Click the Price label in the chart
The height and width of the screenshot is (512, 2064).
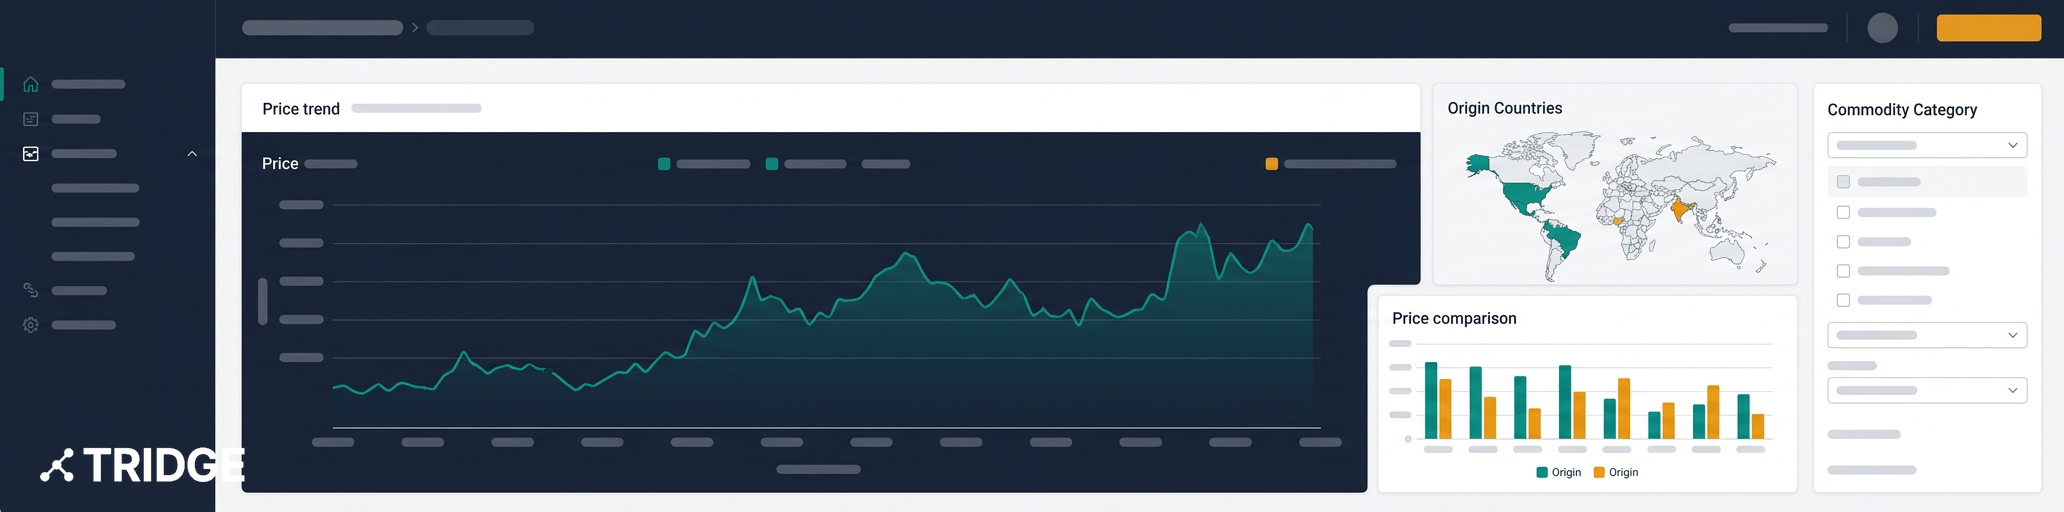(x=280, y=164)
